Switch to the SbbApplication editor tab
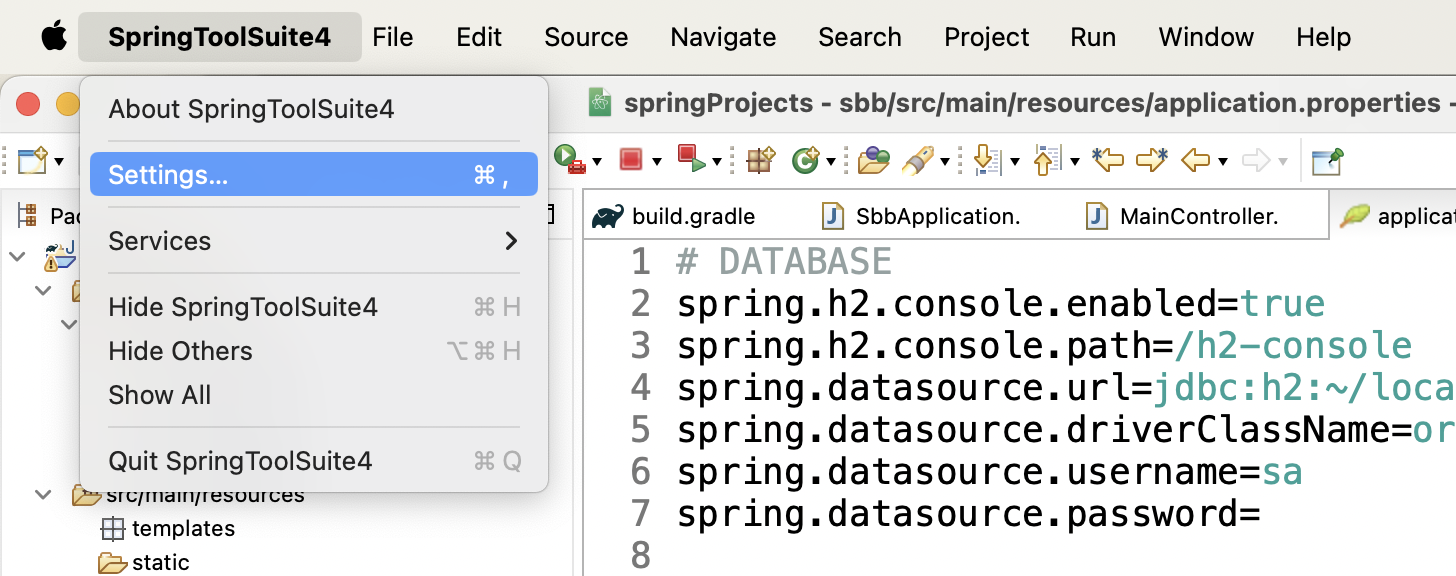Viewport: 1456px width, 576px height. point(922,216)
